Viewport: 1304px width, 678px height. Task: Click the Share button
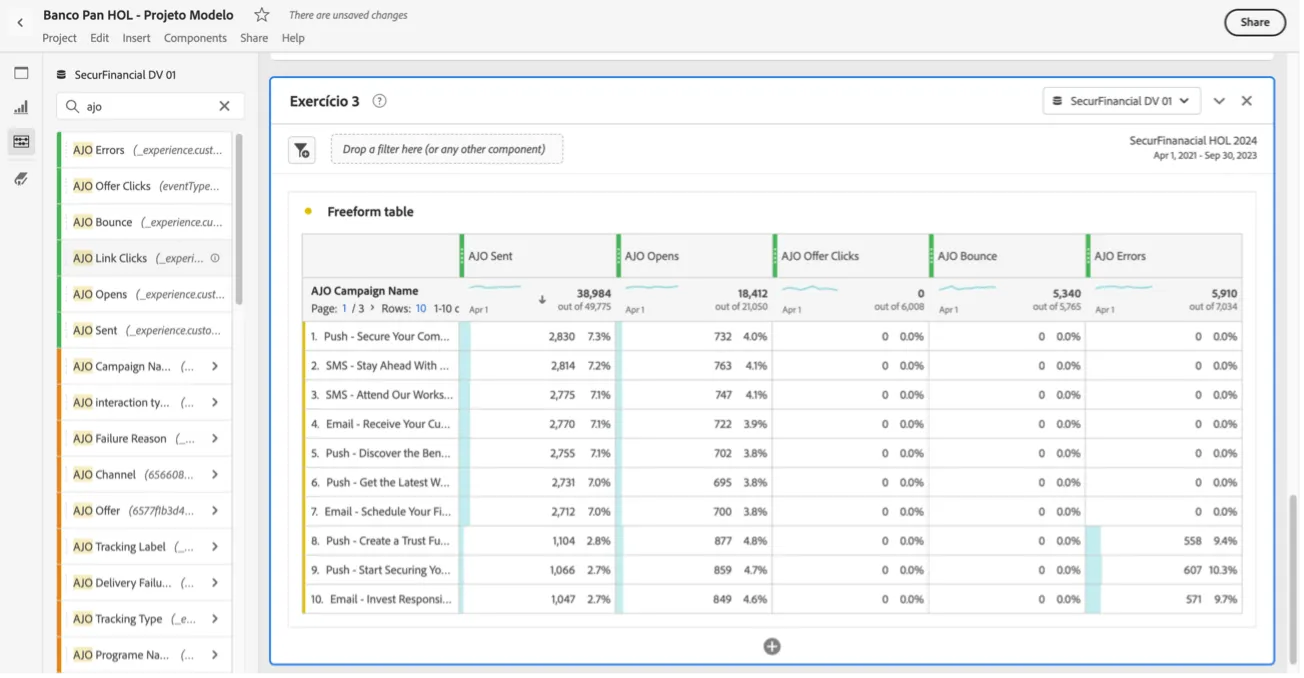tap(1256, 22)
